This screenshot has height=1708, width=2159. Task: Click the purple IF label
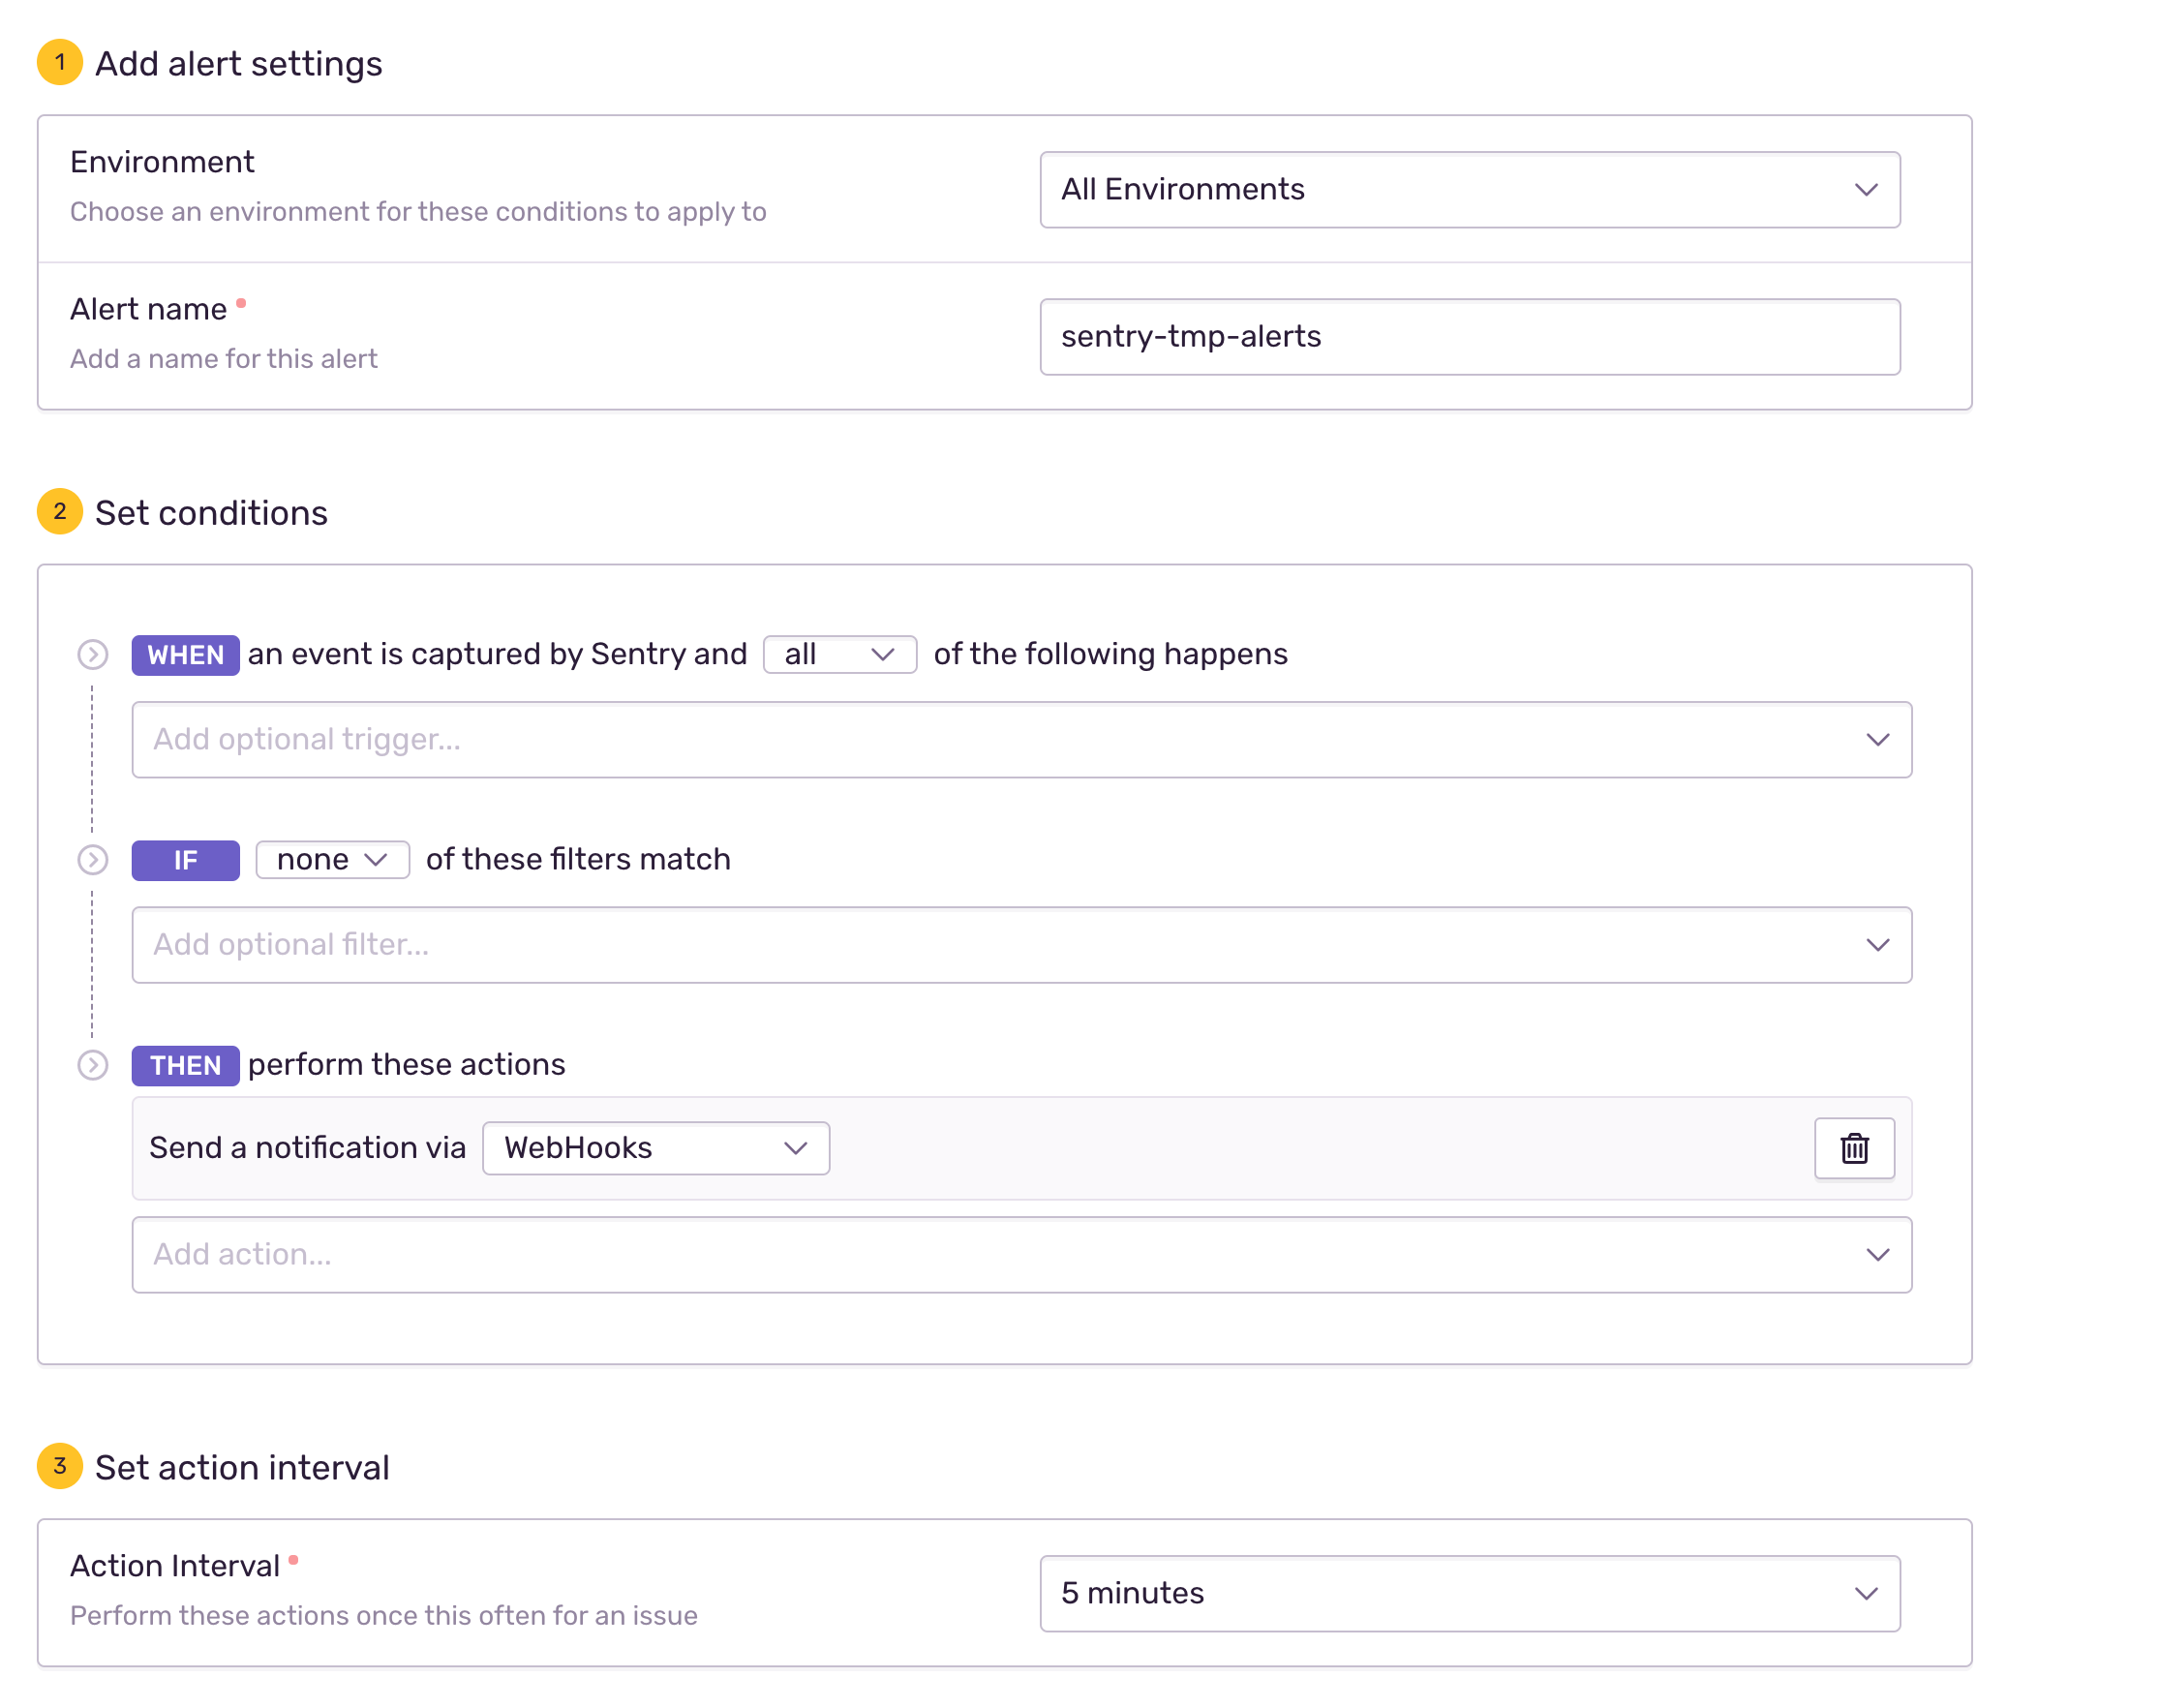185,860
